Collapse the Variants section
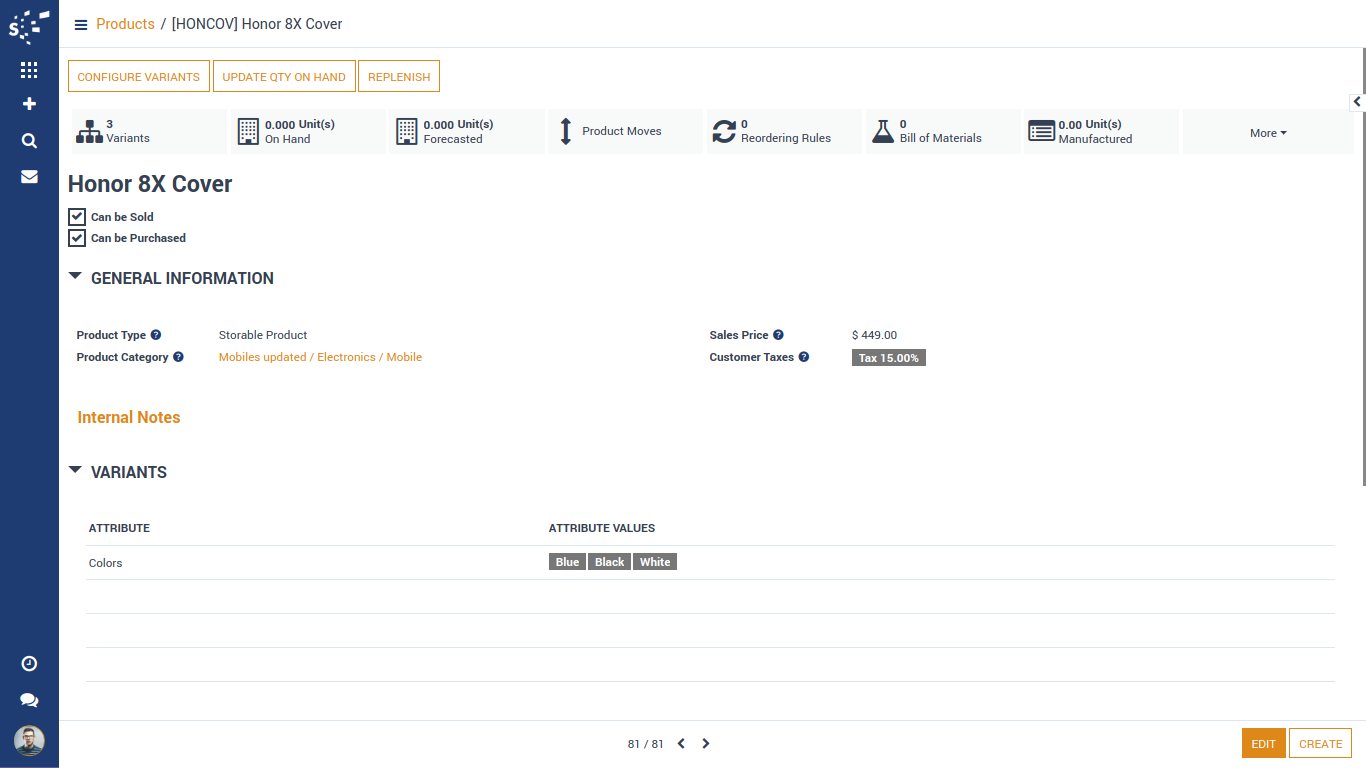Screen dimensions: 1366x768 pos(75,471)
